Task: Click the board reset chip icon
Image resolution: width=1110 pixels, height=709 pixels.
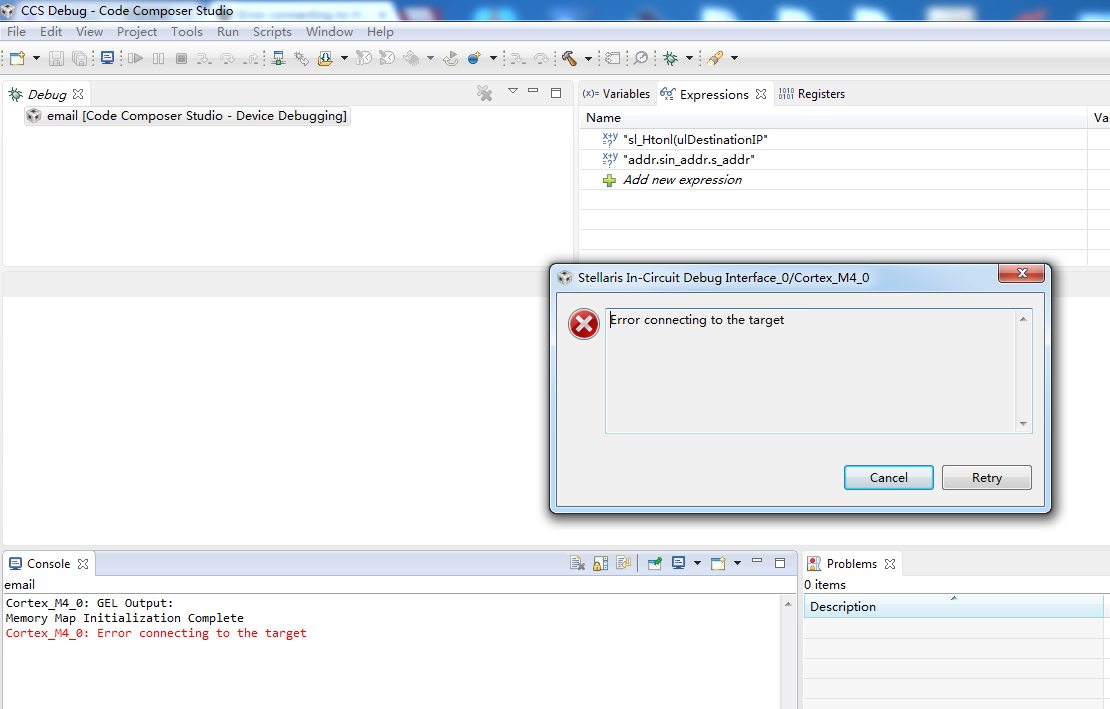Action: [x=411, y=58]
